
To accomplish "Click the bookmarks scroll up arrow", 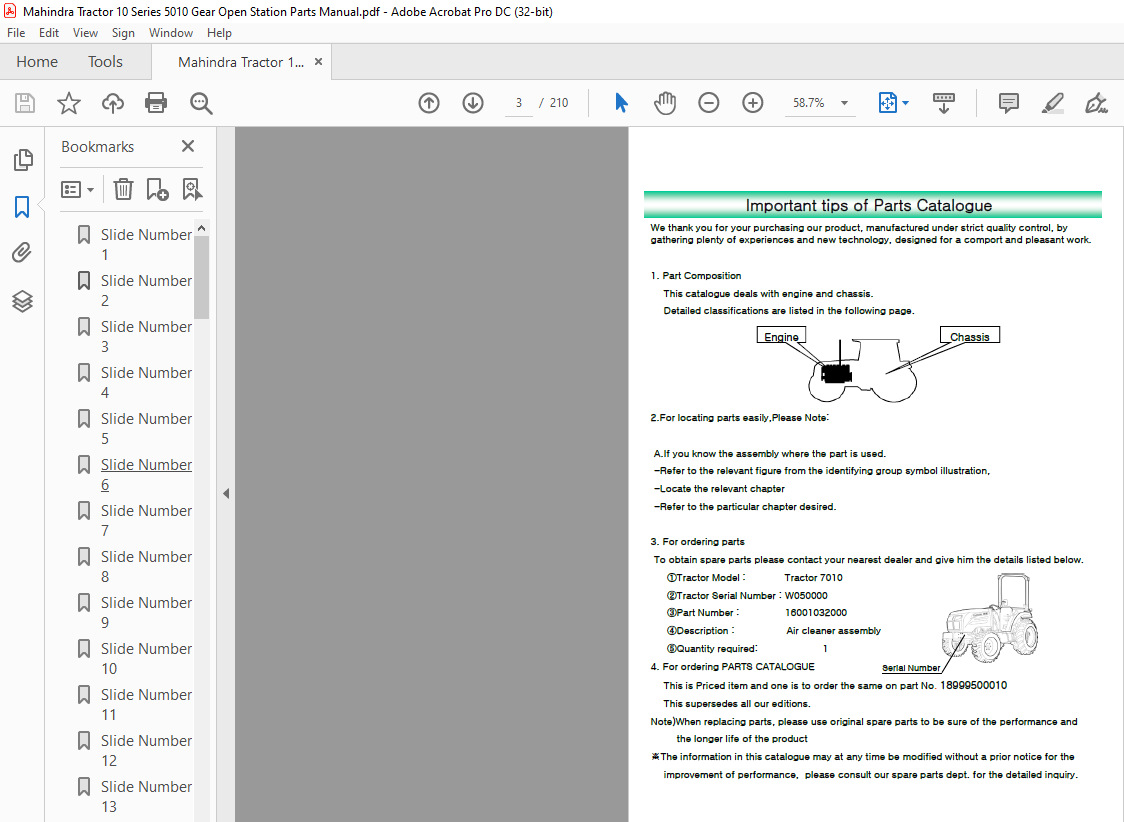I will [201, 227].
